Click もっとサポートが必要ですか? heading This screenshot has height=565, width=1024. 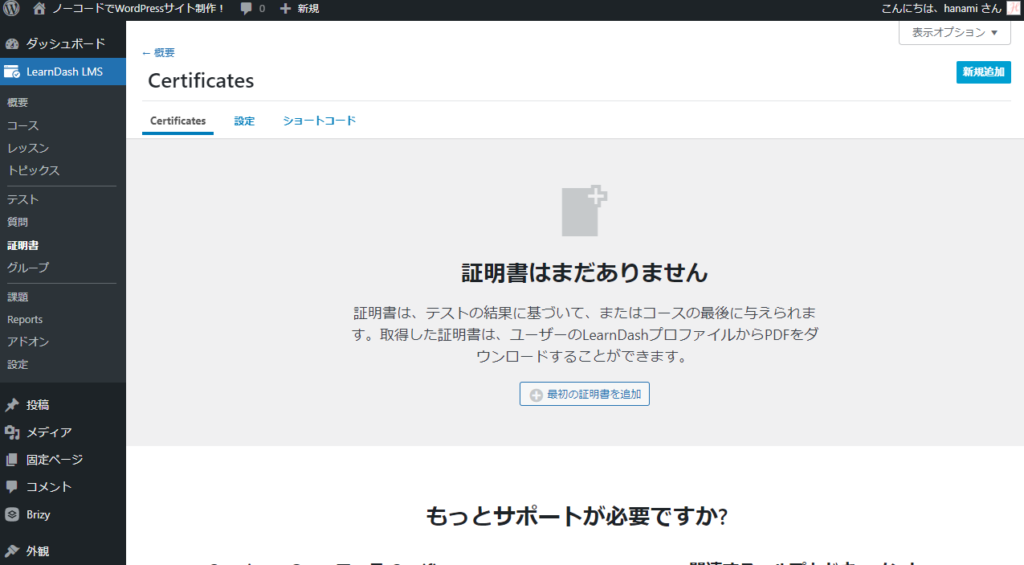tap(577, 516)
